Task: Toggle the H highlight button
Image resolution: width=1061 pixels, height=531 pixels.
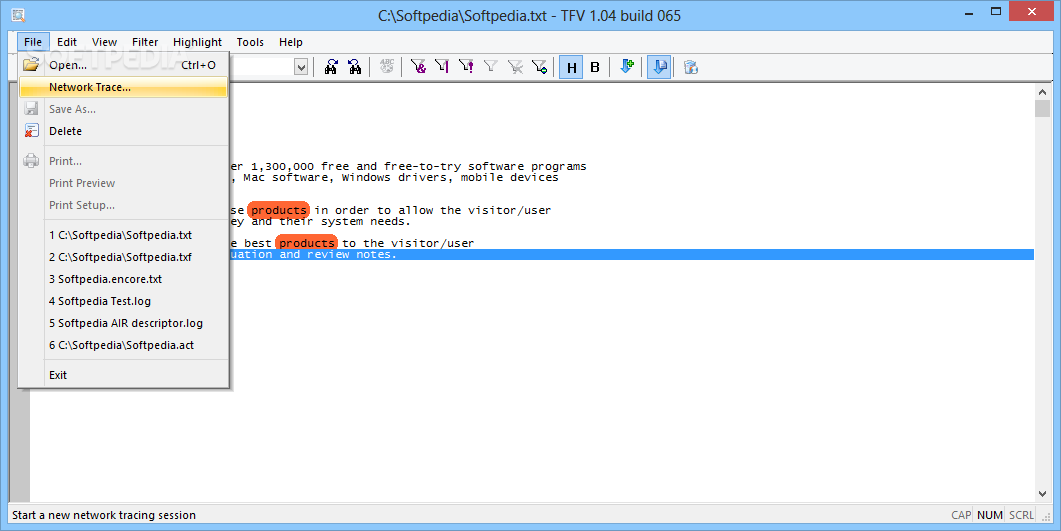Action: coord(572,67)
